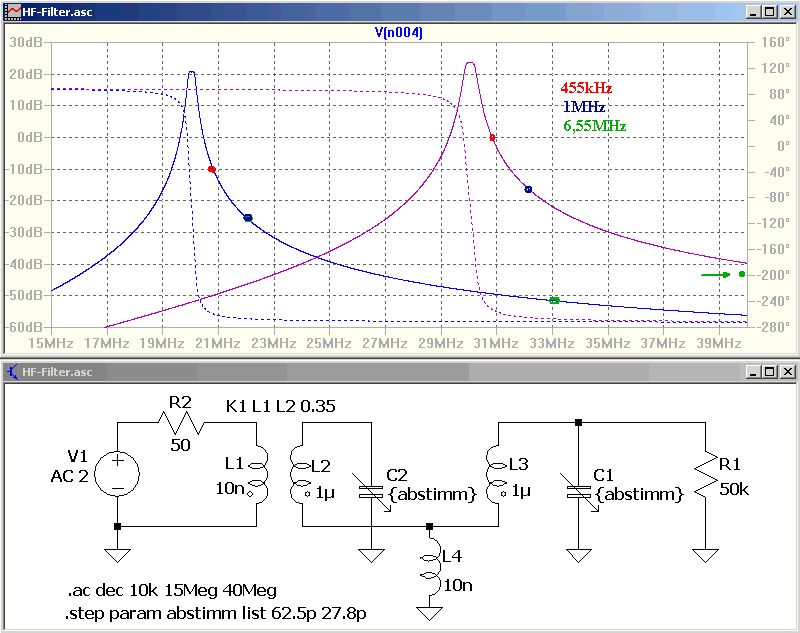
Task: Select inductor L3 symbol
Action: (x=498, y=474)
